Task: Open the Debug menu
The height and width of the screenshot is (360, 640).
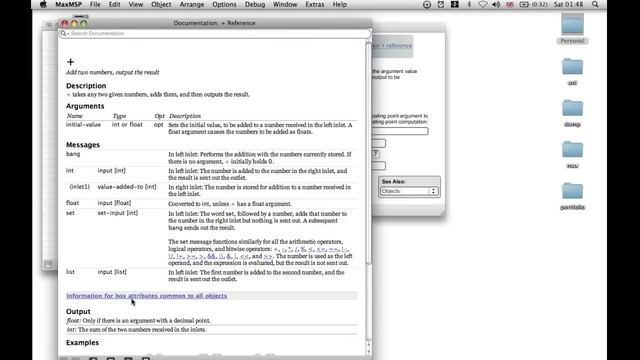Action: tap(255, 4)
